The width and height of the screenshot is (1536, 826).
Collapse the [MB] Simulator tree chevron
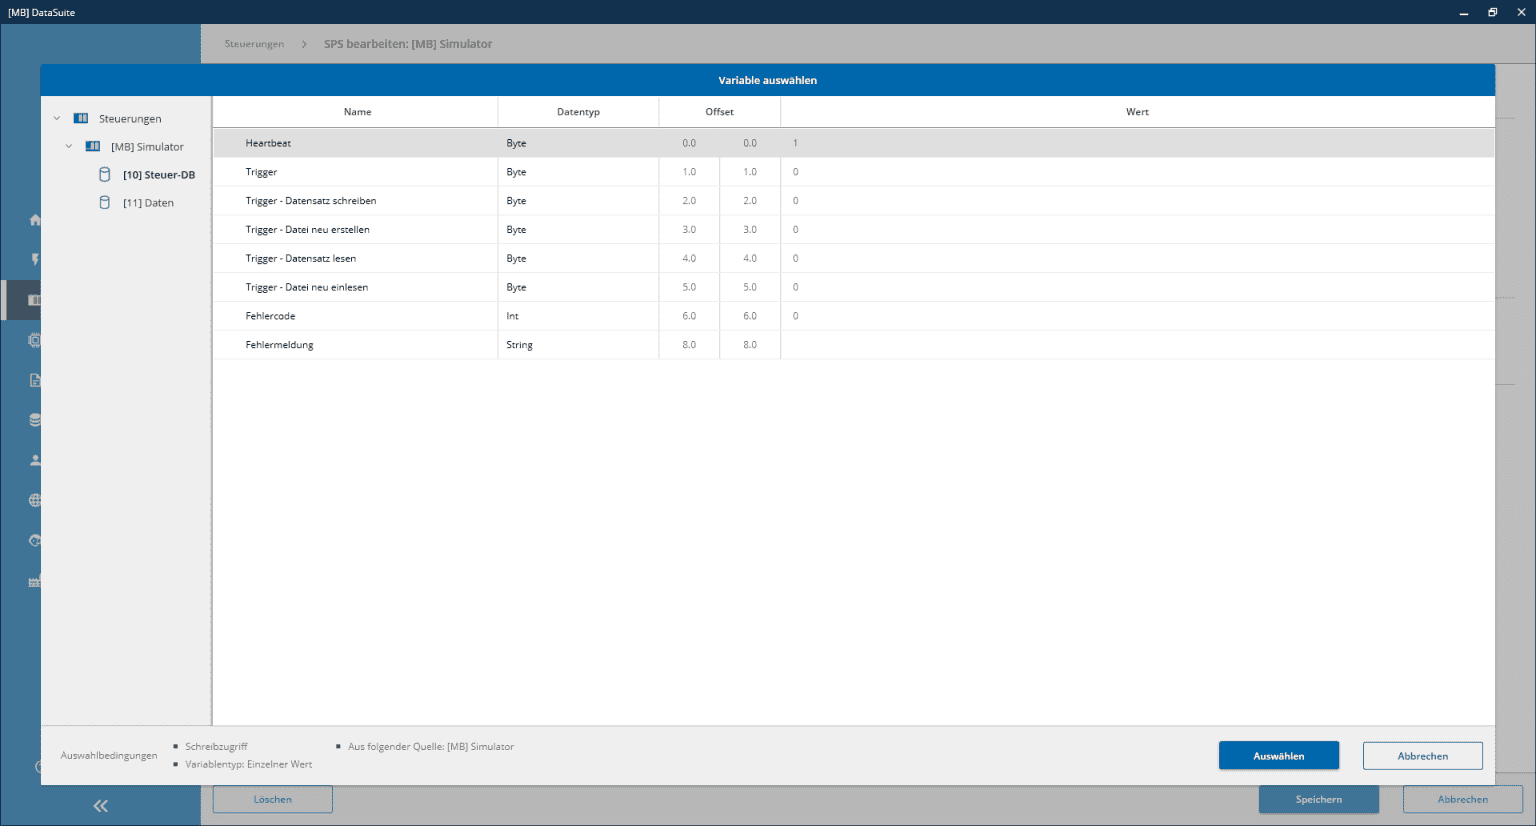(69, 146)
